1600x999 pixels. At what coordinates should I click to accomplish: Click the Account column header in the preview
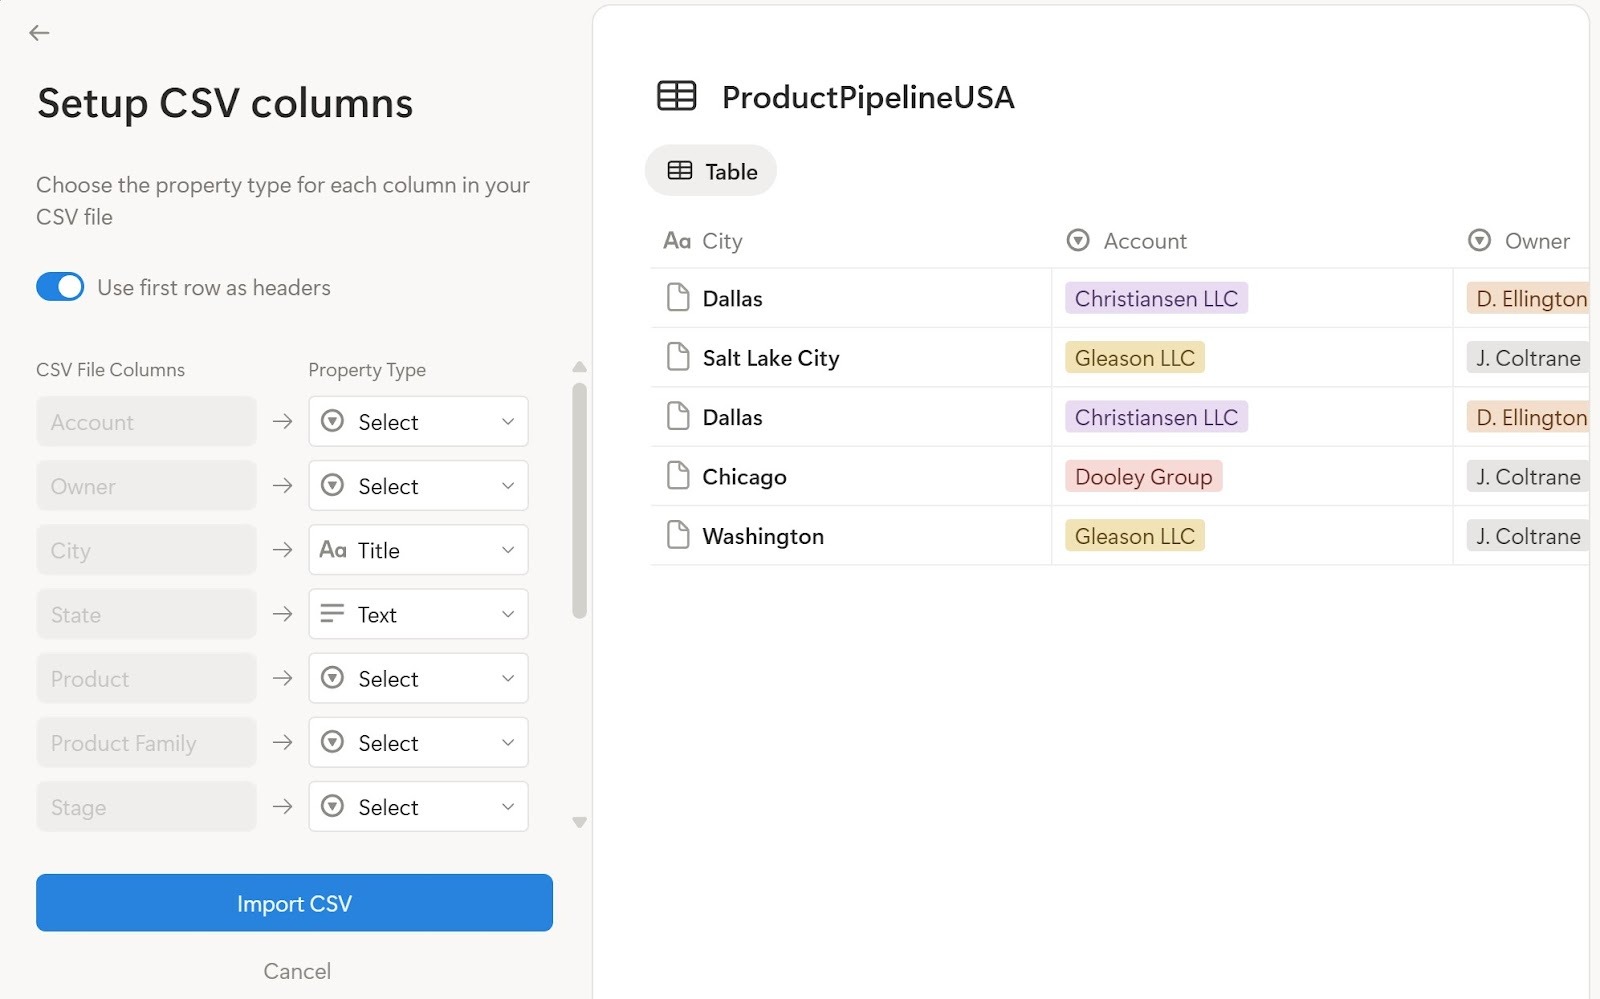(1127, 241)
